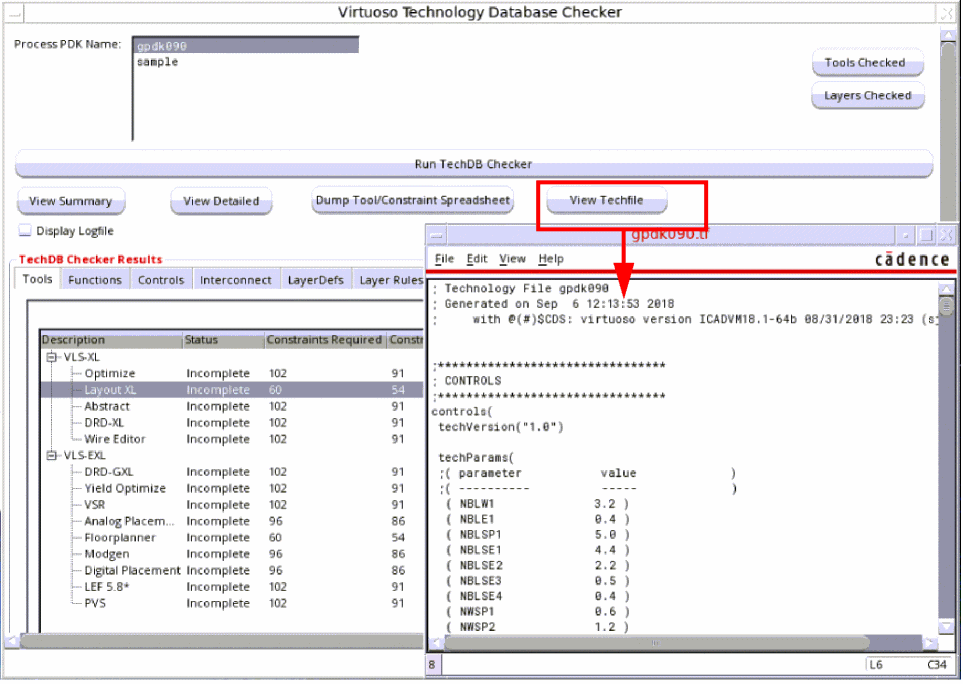
Task: Click the View Detailed button
Action: tap(221, 201)
